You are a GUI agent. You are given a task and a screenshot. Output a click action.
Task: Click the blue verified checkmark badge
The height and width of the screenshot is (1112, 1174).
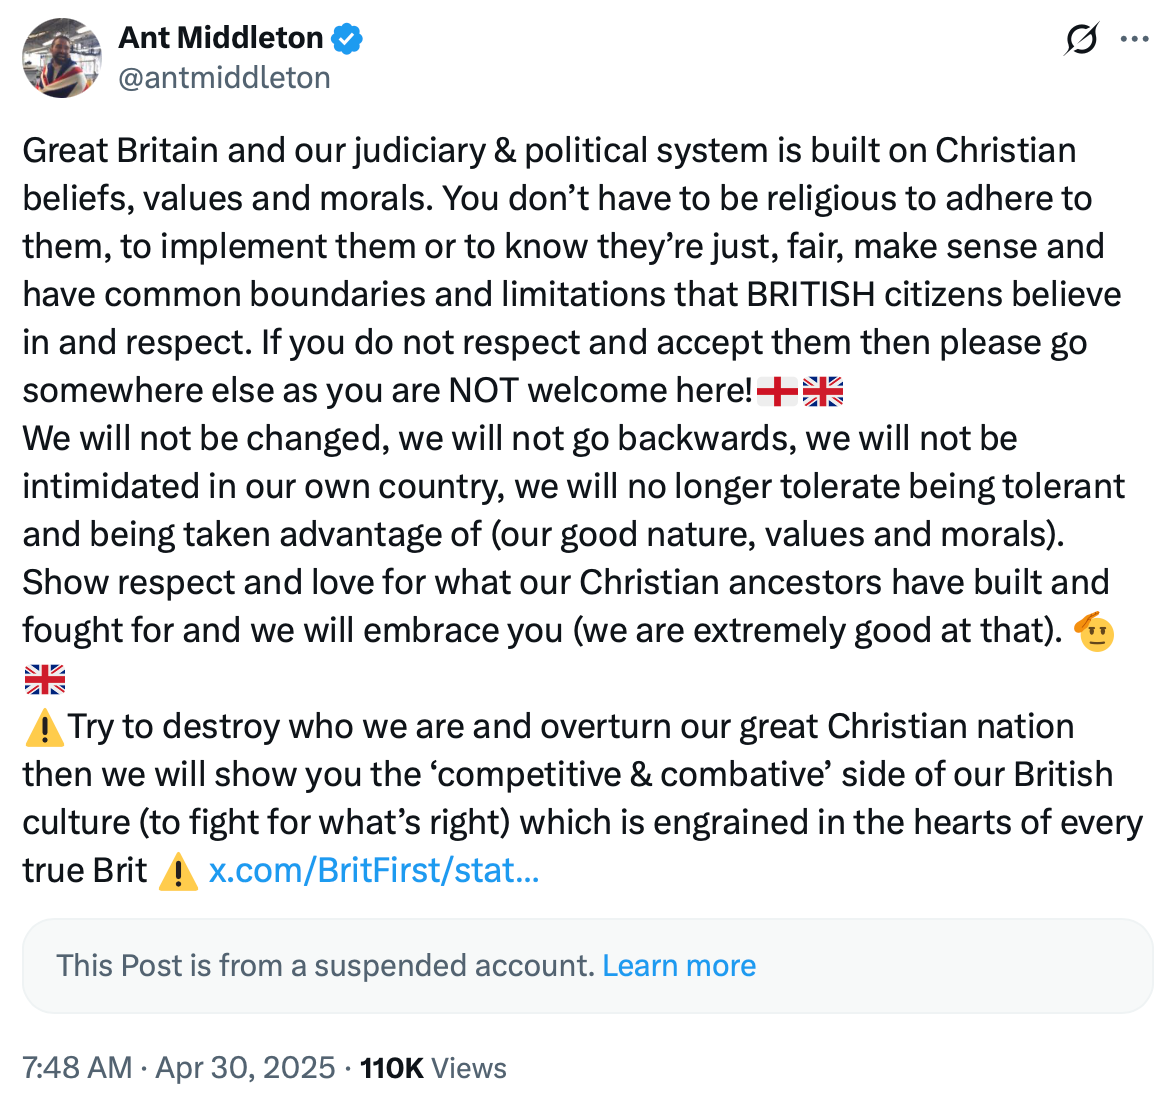[x=347, y=39]
